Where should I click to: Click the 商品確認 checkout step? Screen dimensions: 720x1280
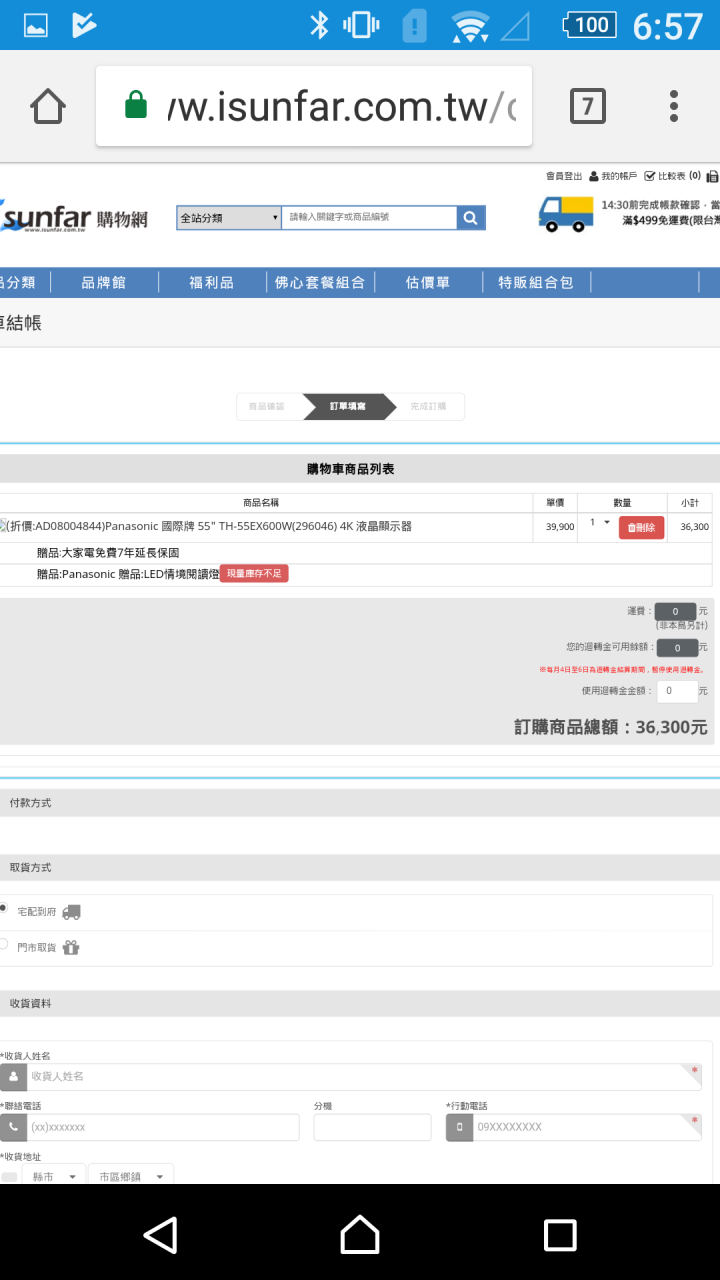tap(266, 407)
